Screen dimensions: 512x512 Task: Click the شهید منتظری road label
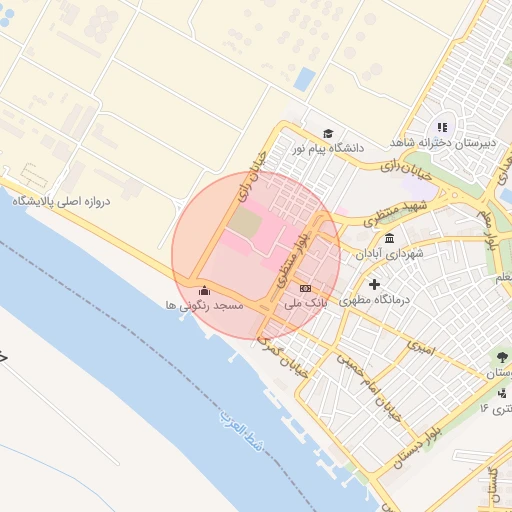tap(395, 213)
